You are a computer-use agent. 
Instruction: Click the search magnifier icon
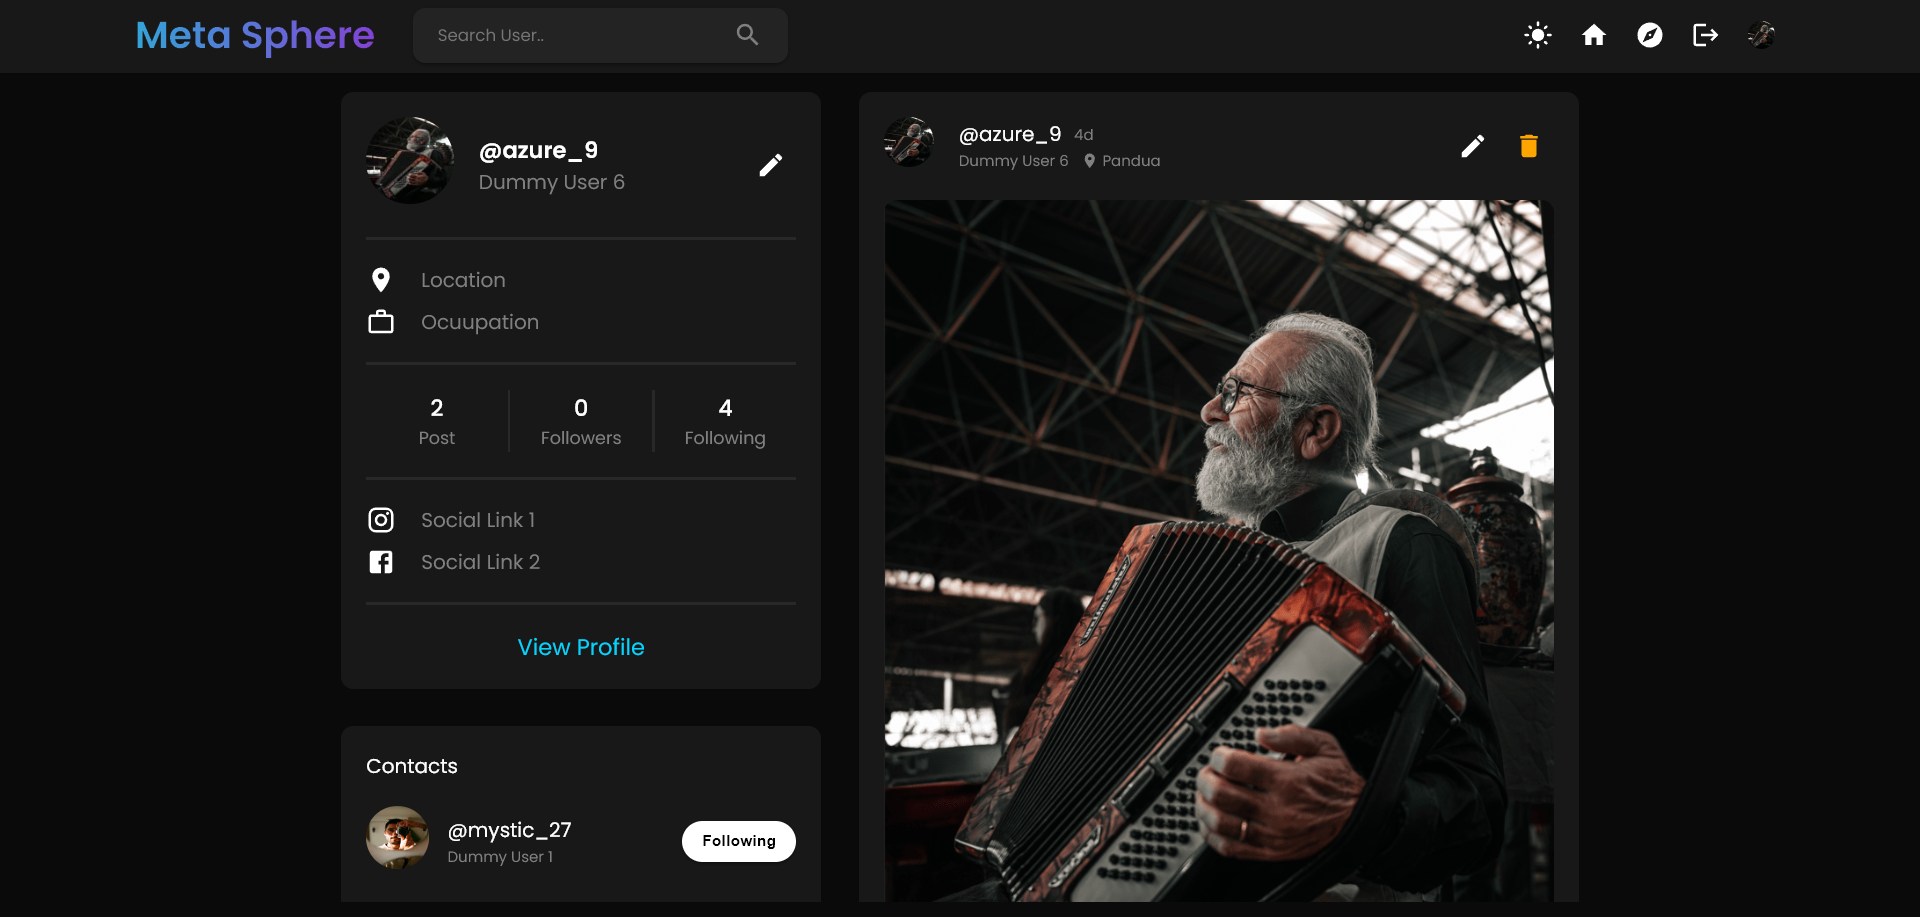click(747, 35)
